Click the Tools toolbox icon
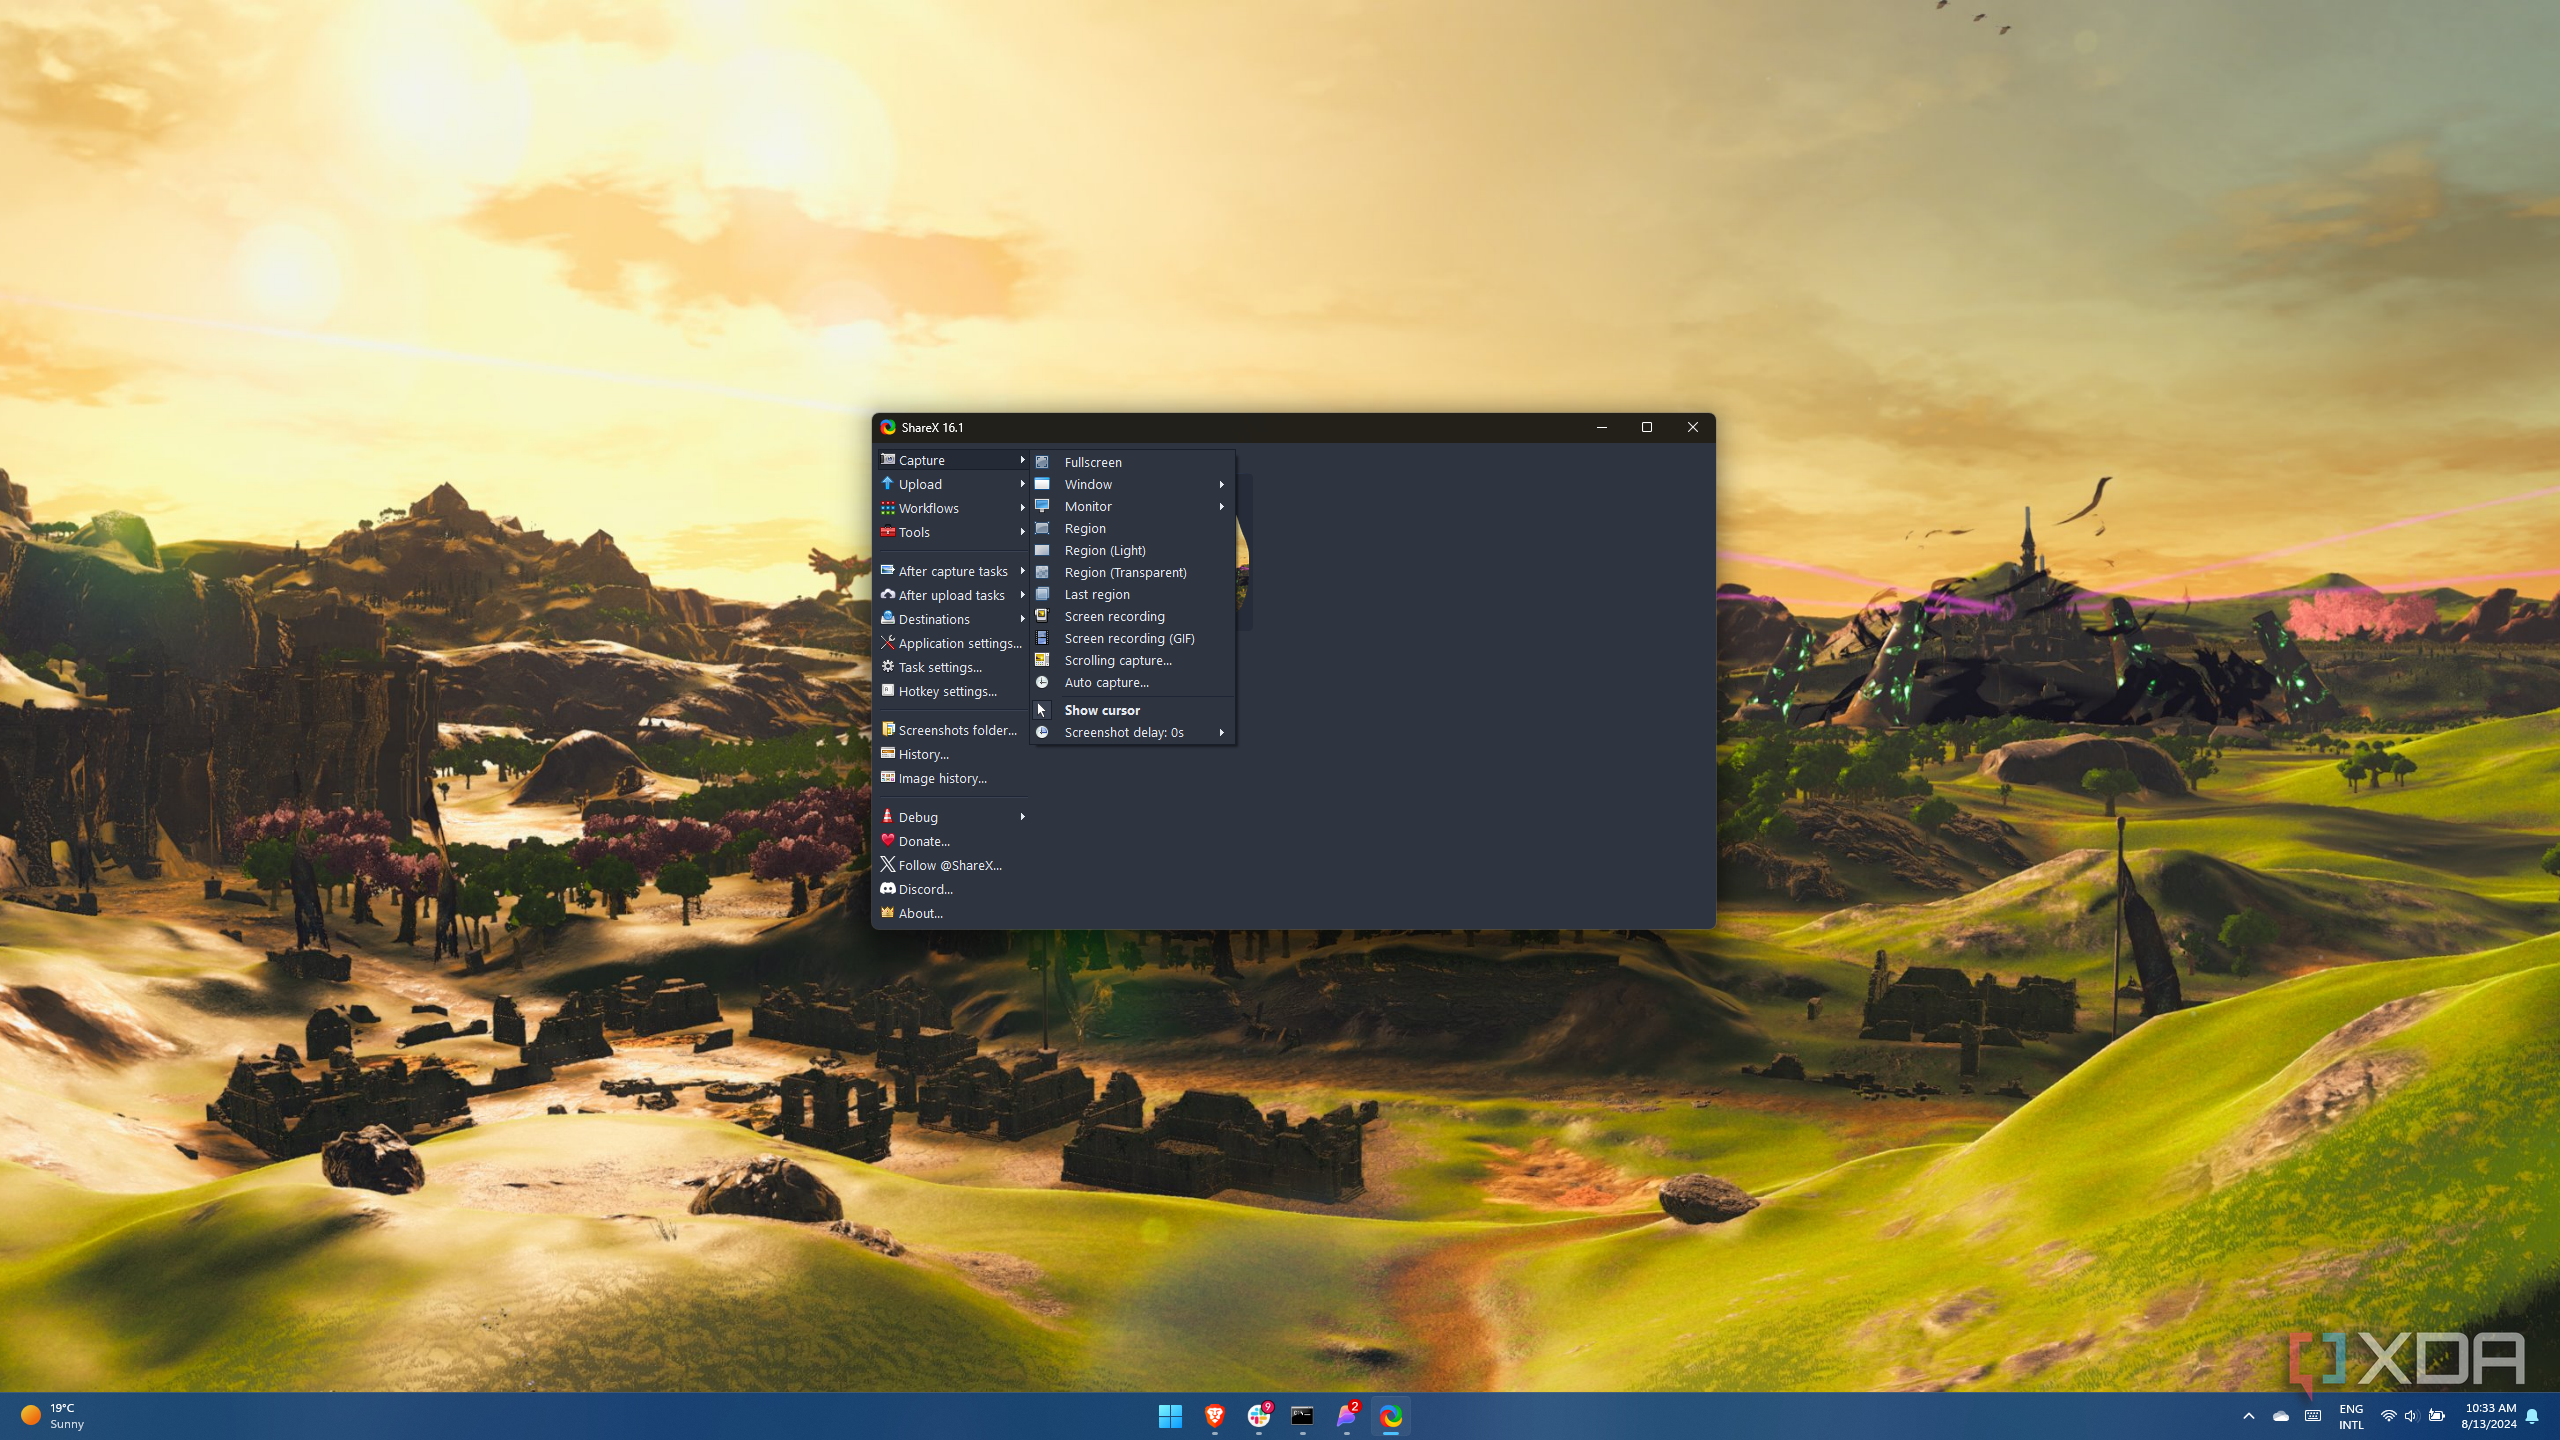This screenshot has height=1440, width=2560. click(x=887, y=532)
